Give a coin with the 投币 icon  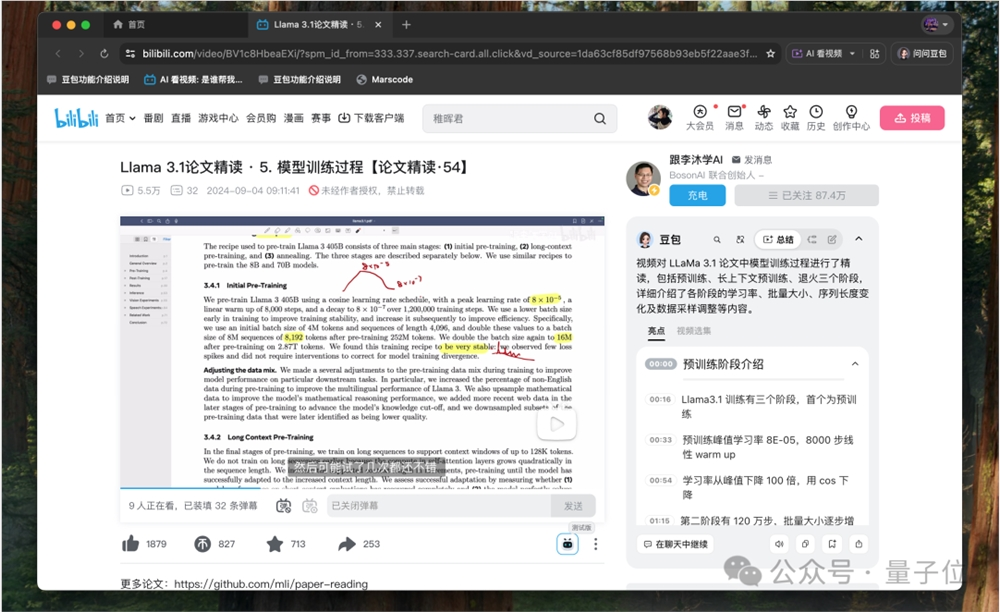click(204, 541)
